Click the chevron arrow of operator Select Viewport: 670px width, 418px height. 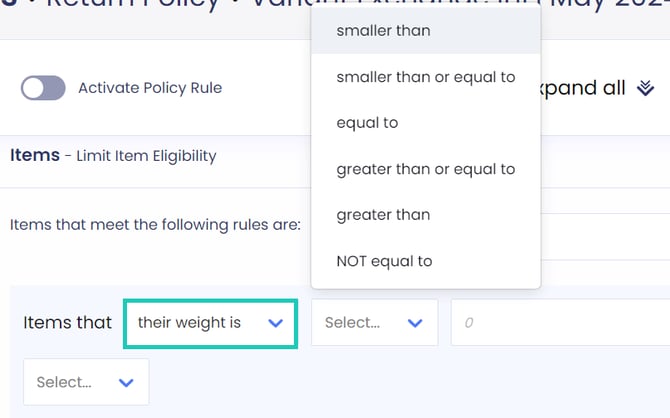pos(415,323)
